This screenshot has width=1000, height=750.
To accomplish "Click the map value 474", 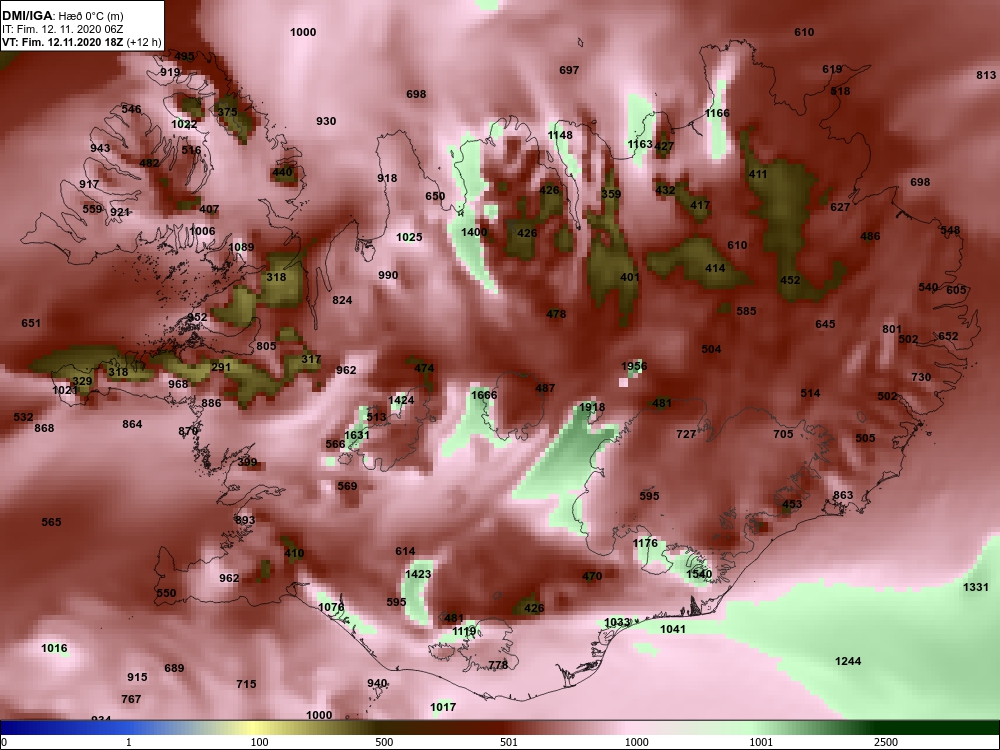I will click(424, 367).
